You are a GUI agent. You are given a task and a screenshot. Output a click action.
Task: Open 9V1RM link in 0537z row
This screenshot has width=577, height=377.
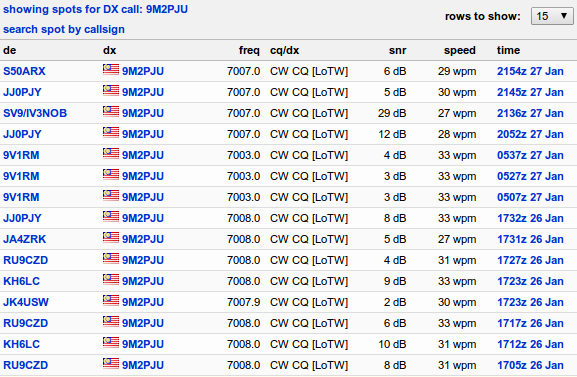21,155
